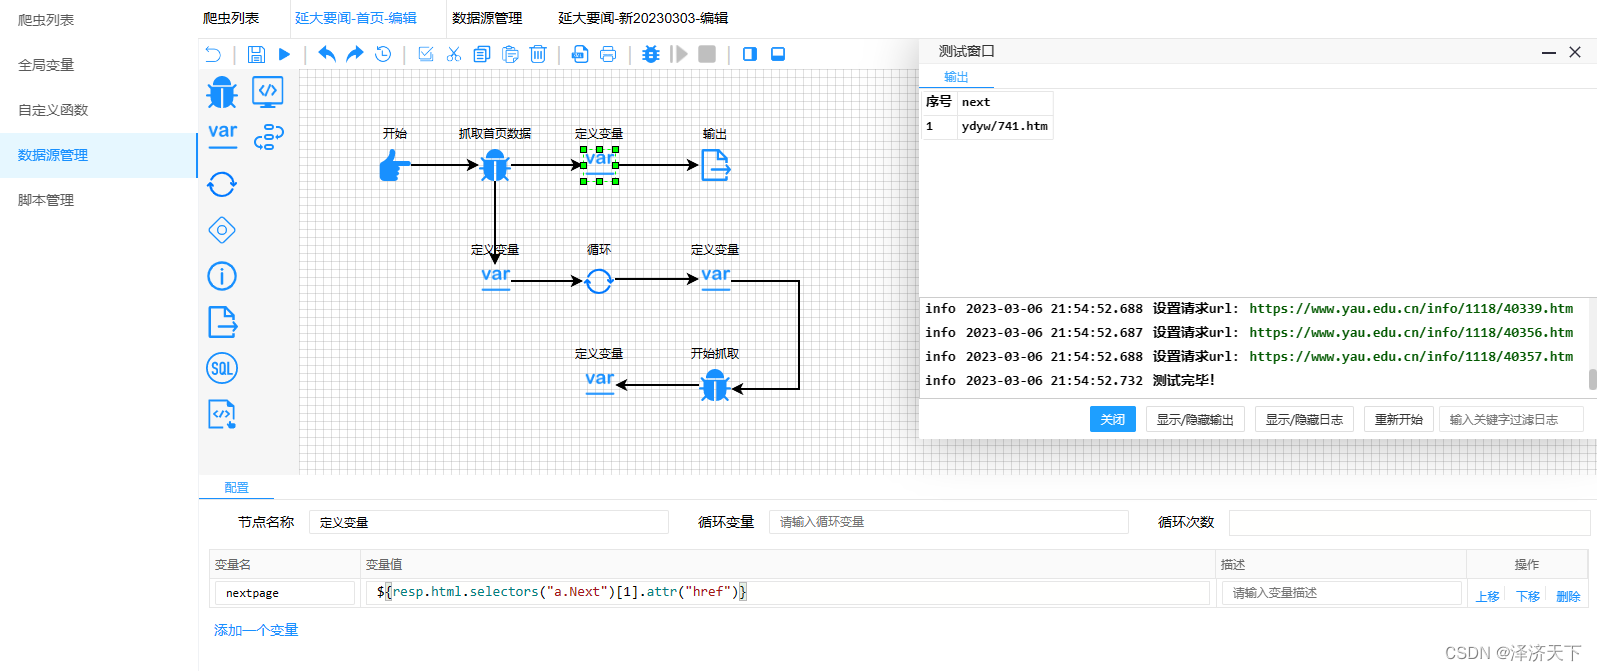Save the crawler with the floppy icon
The height and width of the screenshot is (671, 1597).
256,54
